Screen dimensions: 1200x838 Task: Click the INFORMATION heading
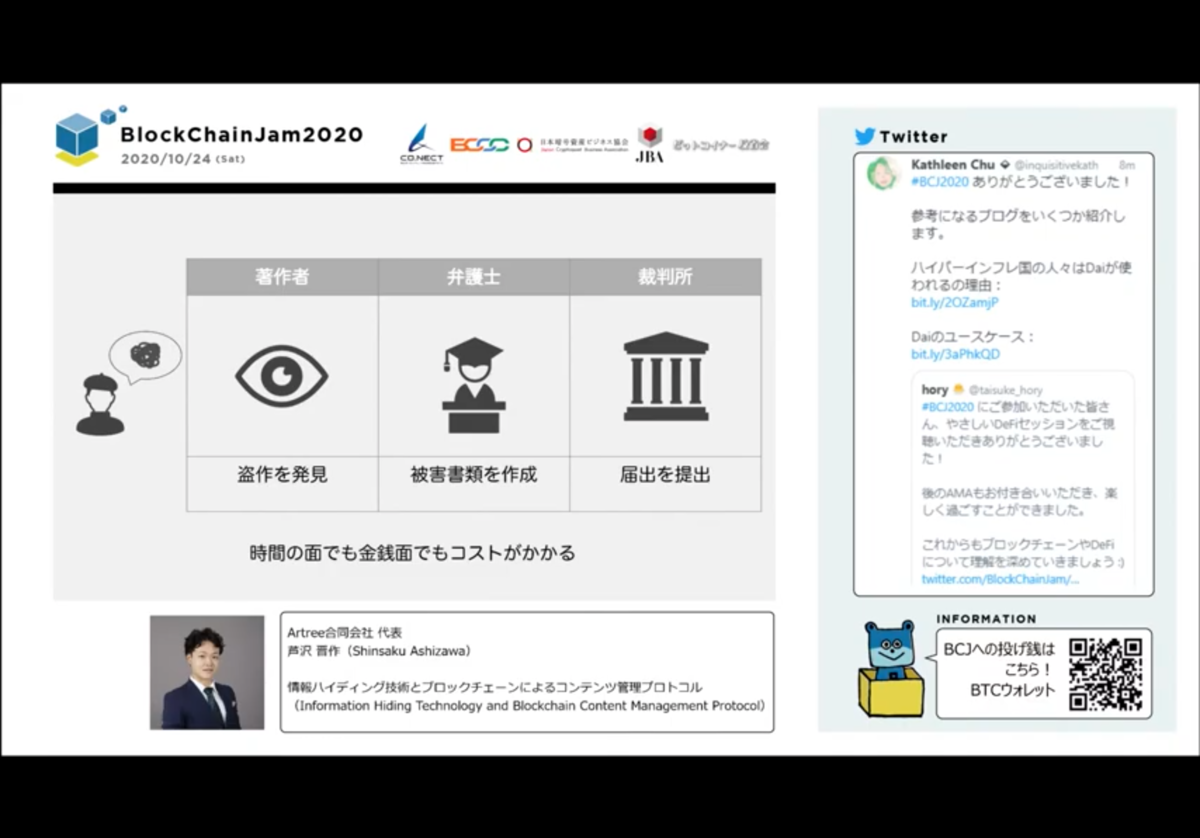pos(986,619)
